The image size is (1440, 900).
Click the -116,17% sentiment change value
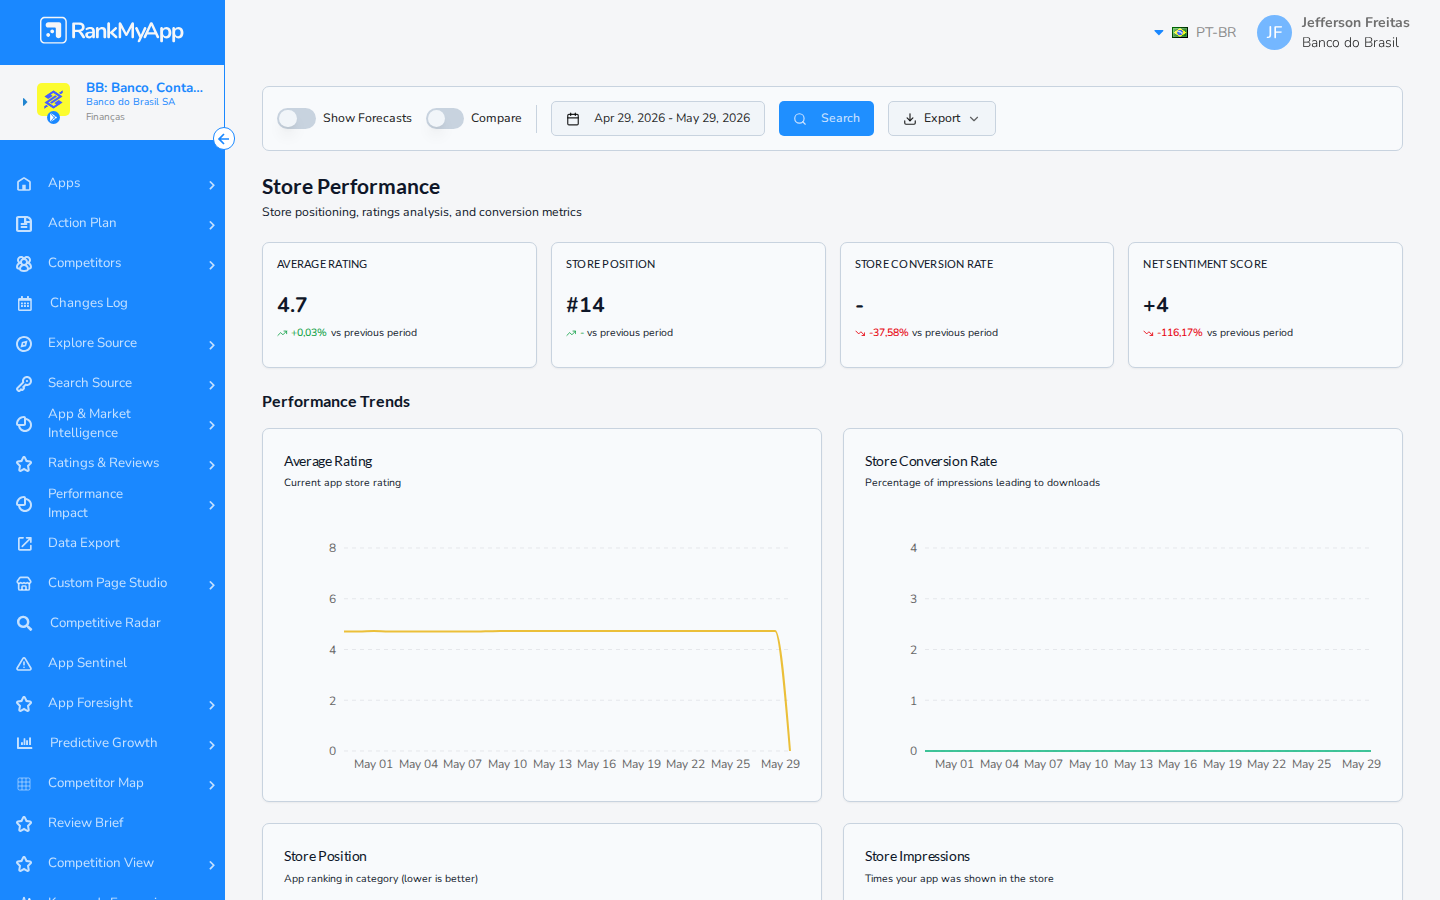click(1180, 333)
